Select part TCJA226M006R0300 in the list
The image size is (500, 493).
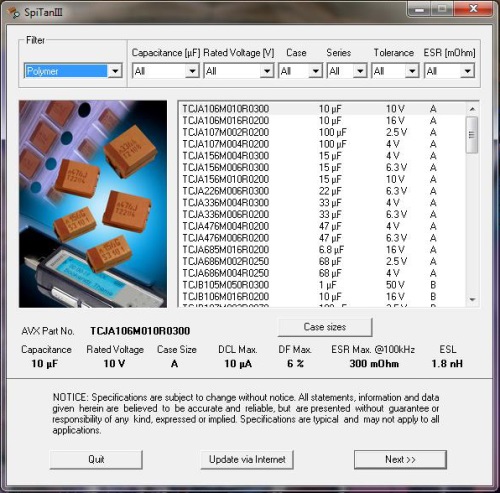click(x=322, y=191)
